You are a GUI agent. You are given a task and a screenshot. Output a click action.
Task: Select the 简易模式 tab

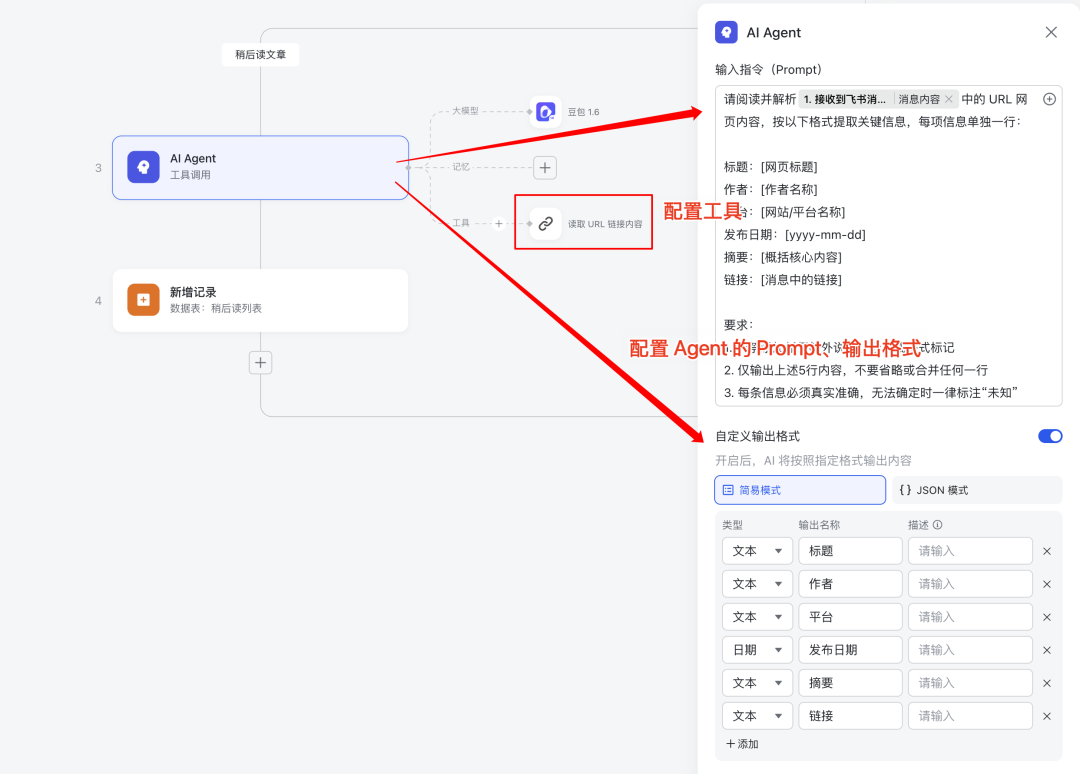pyautogui.click(x=799, y=489)
